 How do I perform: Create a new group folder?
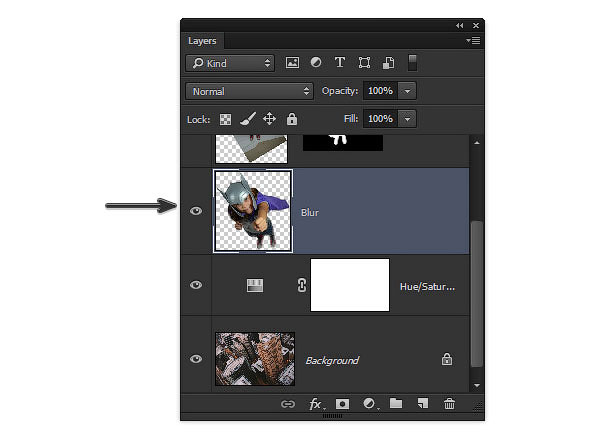pos(396,403)
